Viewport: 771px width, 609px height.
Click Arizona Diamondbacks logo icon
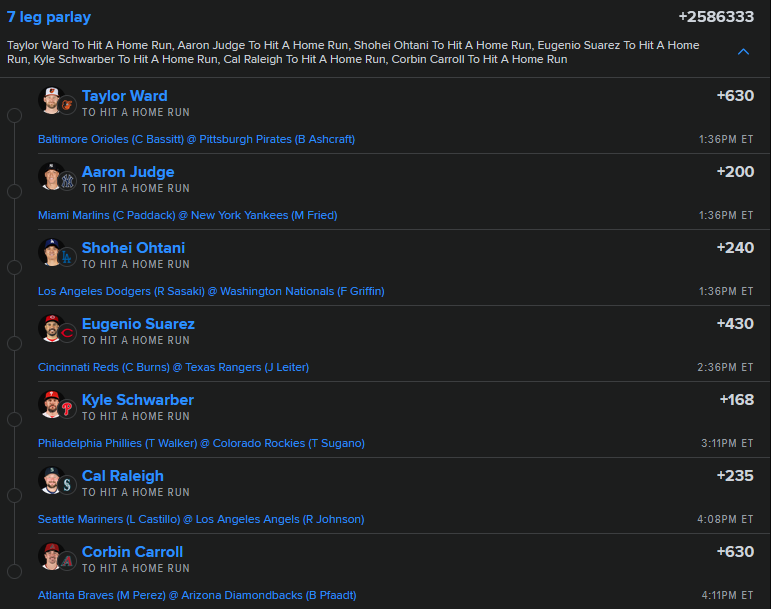tap(67, 561)
